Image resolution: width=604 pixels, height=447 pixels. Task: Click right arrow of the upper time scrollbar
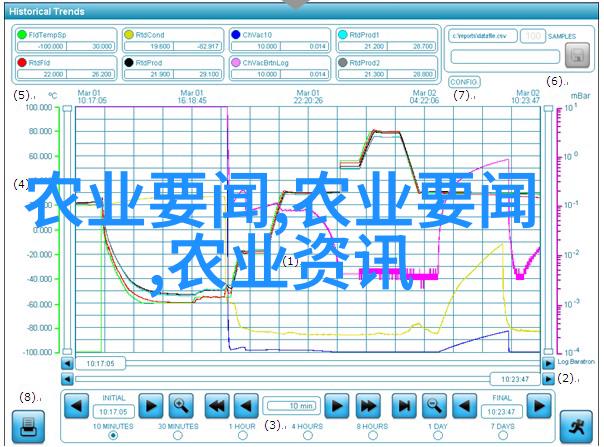pos(548,363)
